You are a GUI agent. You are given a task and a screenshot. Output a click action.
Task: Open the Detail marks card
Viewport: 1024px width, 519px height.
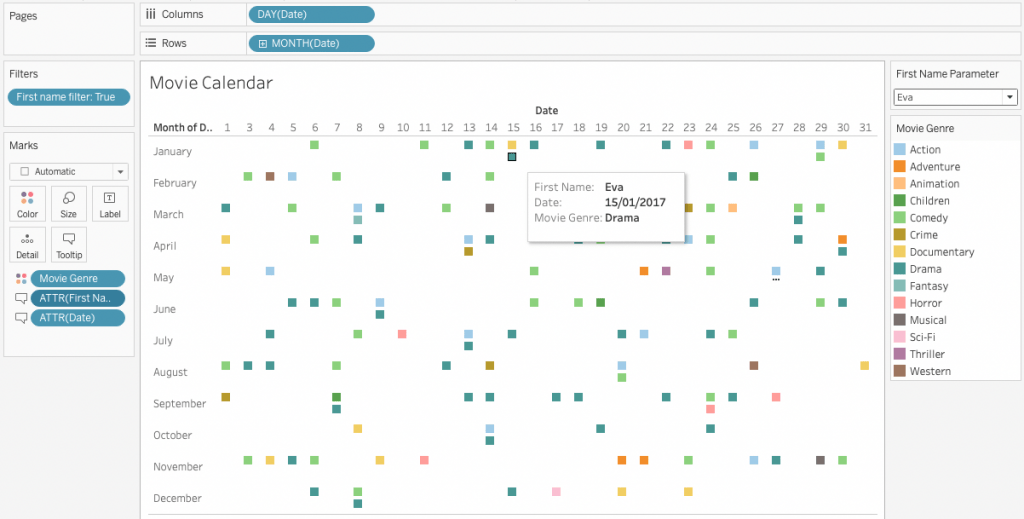click(28, 244)
